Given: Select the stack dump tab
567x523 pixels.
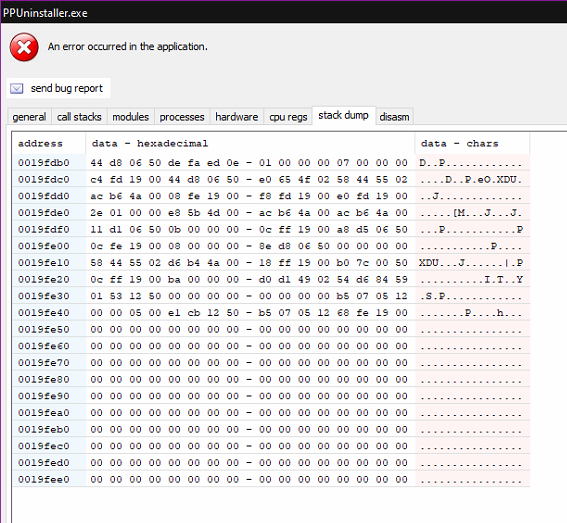Looking at the screenshot, I should point(344,116).
